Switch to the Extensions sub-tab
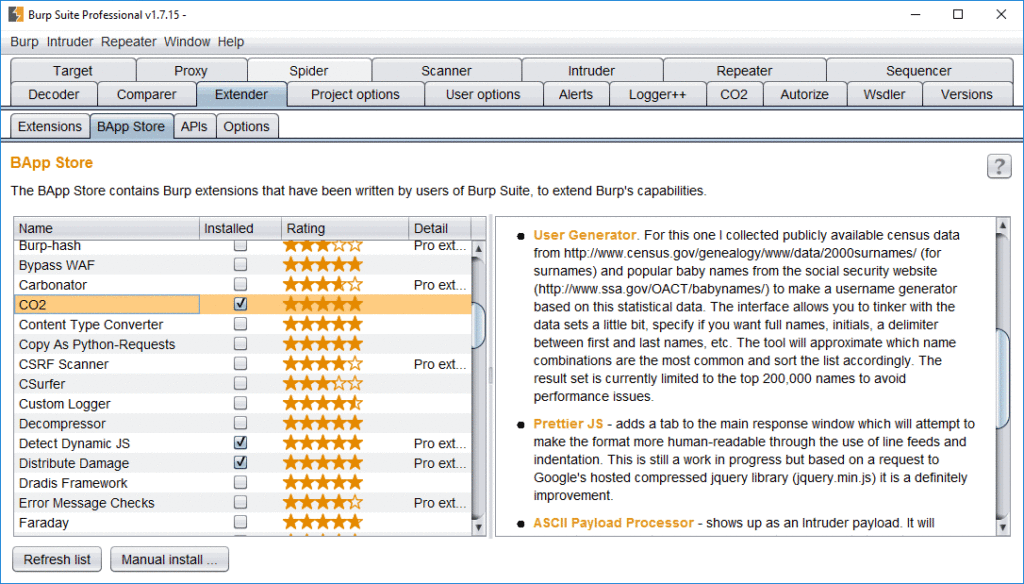The width and height of the screenshot is (1024, 584). [x=50, y=126]
